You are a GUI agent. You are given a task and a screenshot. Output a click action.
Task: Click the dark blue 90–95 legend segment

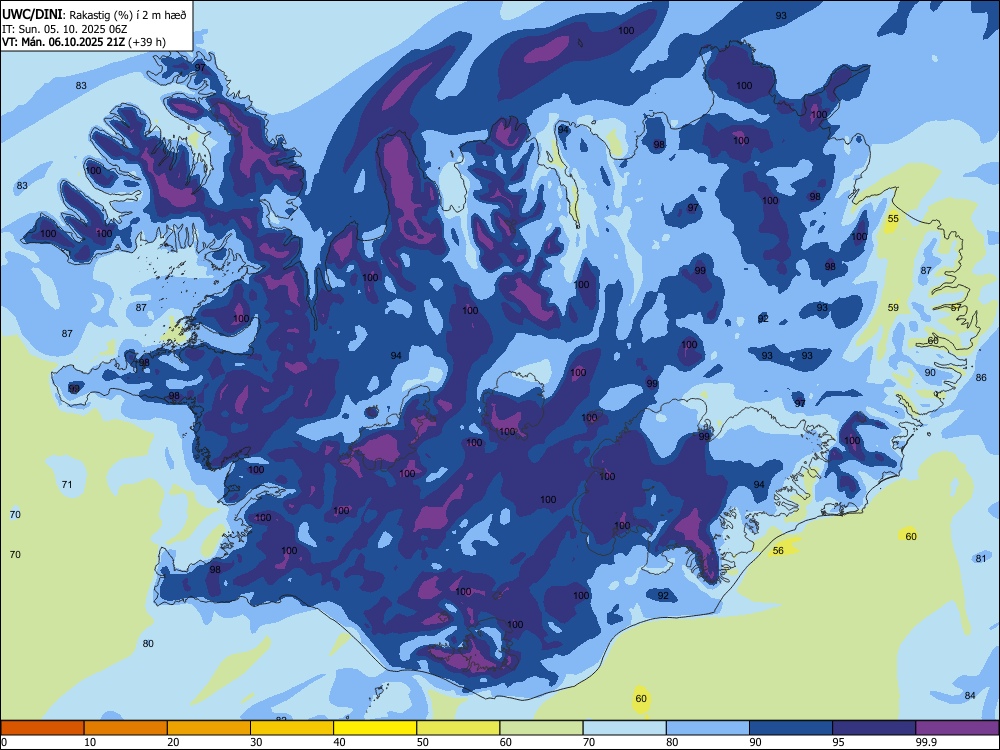(791, 728)
